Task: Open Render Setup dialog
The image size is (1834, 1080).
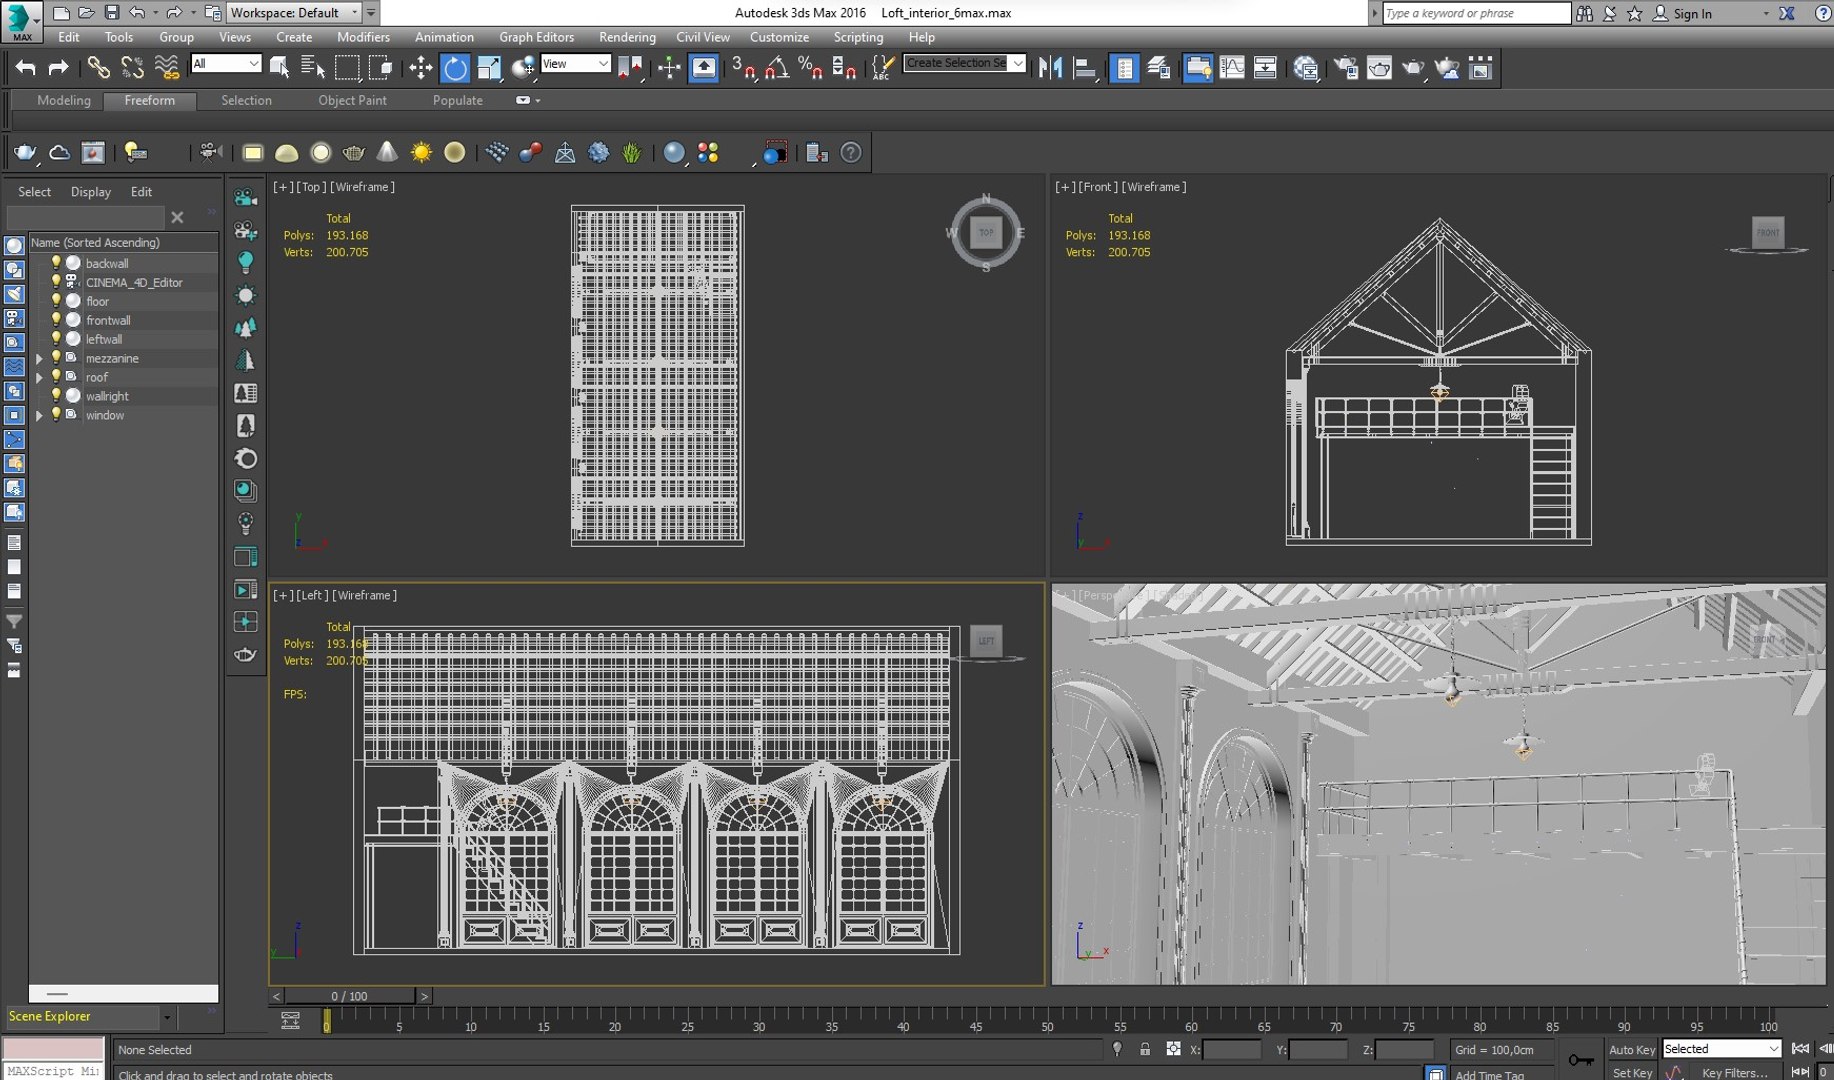Action: coord(1346,68)
